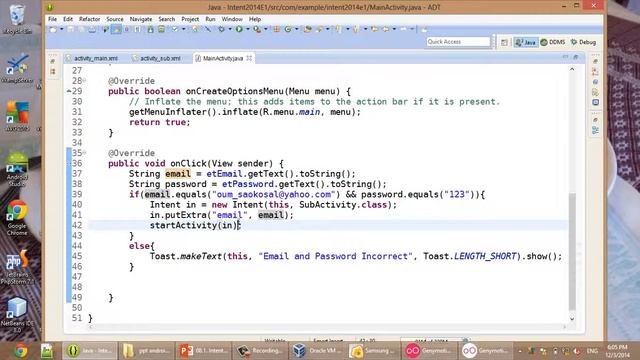Open the Samsung taskbar item
Image resolution: width=640 pixels, height=360 pixels.
pos(373,351)
